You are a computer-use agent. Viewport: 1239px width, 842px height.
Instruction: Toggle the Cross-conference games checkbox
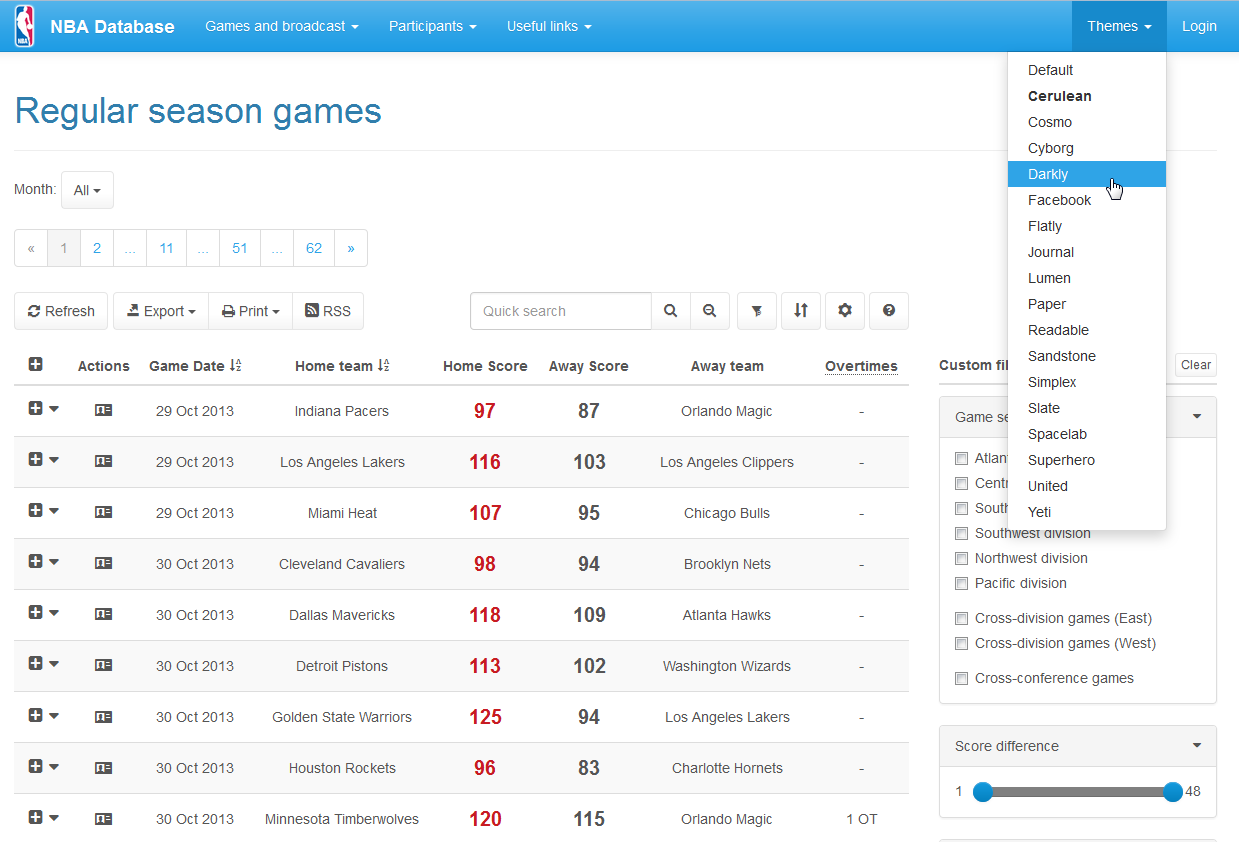point(961,678)
